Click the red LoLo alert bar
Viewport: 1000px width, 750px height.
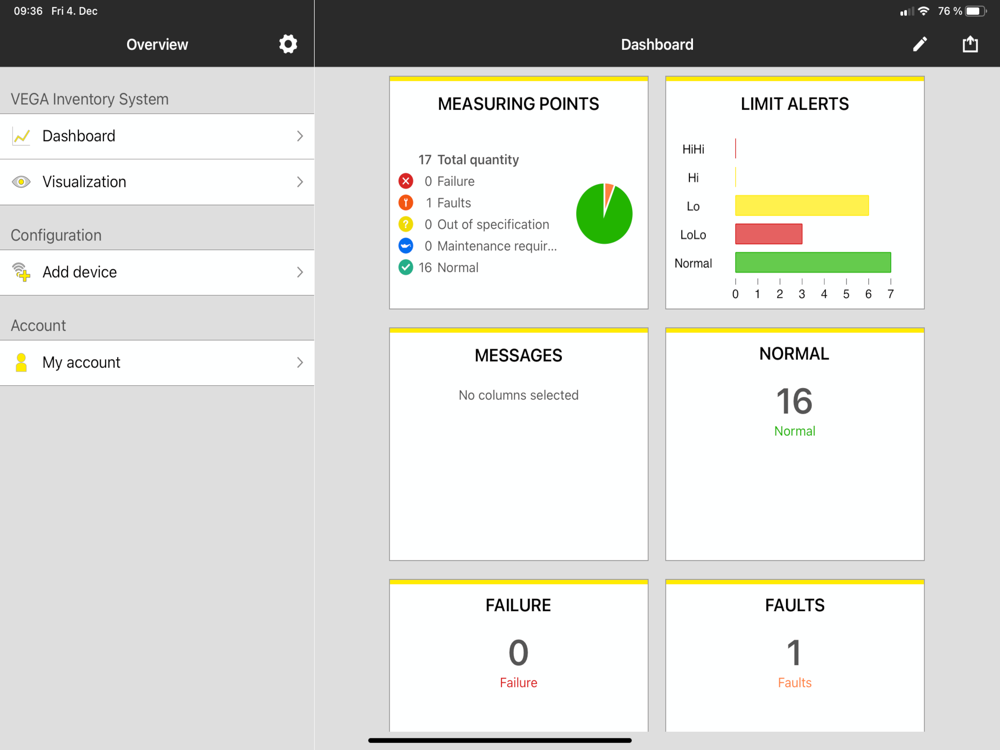pyautogui.click(x=768, y=234)
